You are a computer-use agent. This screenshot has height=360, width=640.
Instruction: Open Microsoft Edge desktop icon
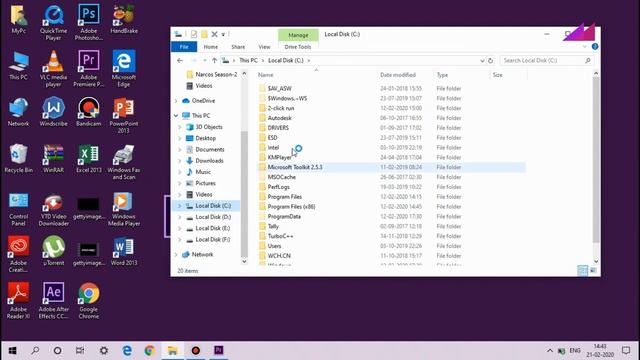point(124,68)
